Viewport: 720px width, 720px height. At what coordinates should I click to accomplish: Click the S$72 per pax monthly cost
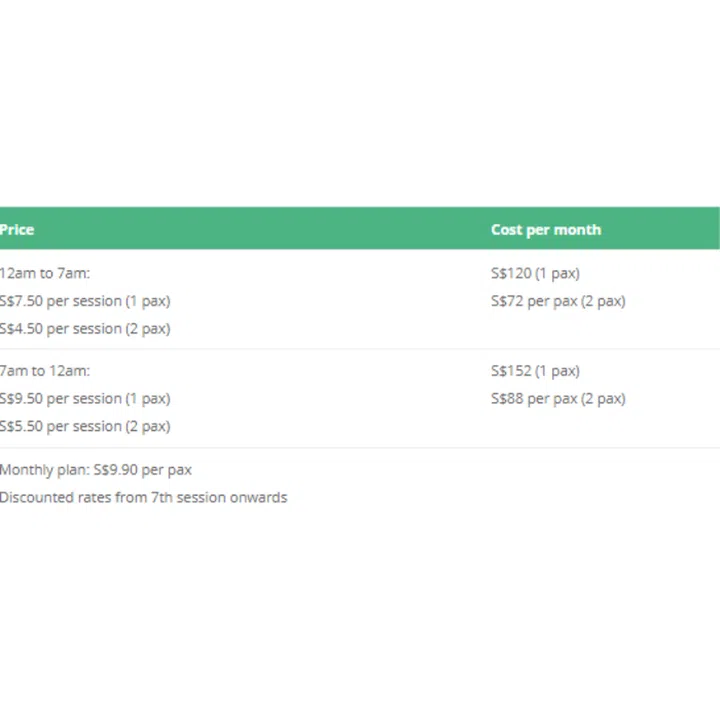pos(557,301)
